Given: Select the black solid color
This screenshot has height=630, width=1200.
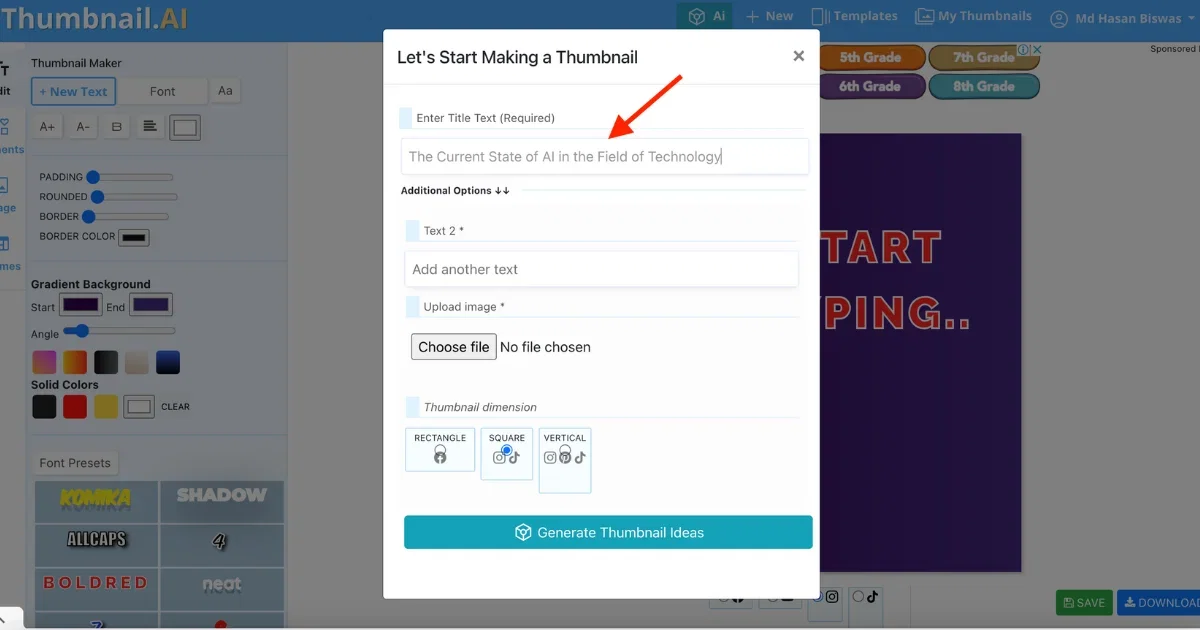Looking at the screenshot, I should pyautogui.click(x=44, y=406).
